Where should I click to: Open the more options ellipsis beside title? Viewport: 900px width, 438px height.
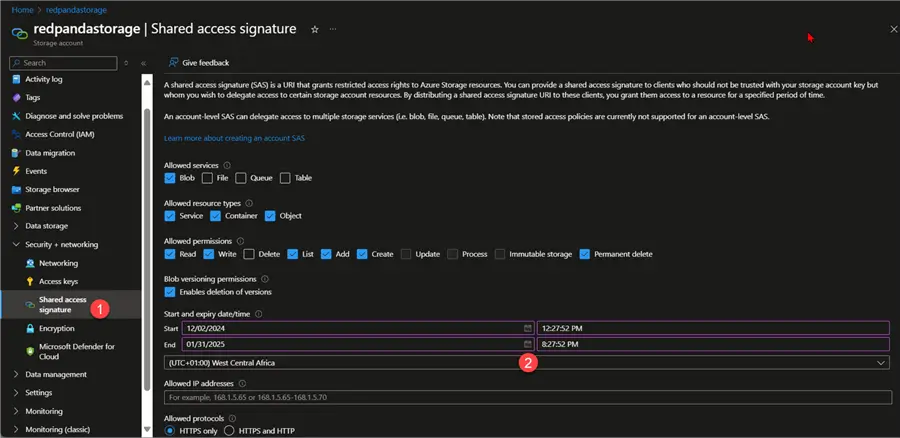coord(333,29)
